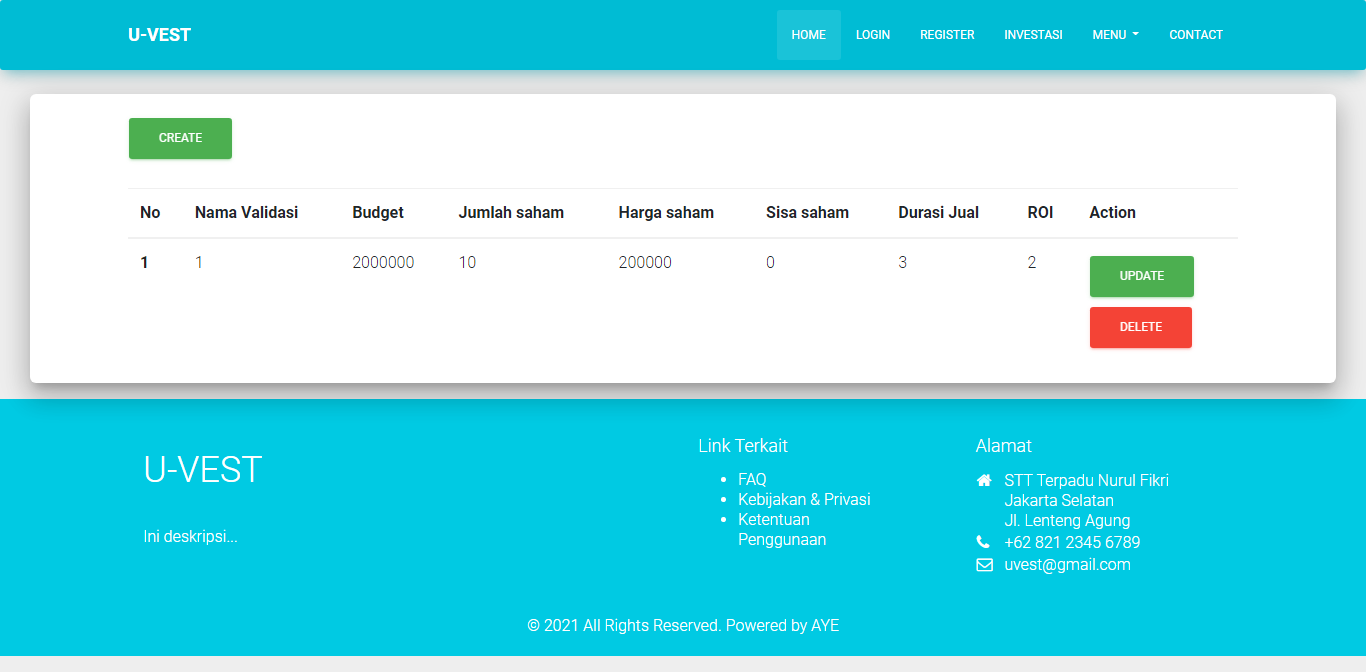Click the U-VEST brand logo in the navbar

click(x=159, y=35)
